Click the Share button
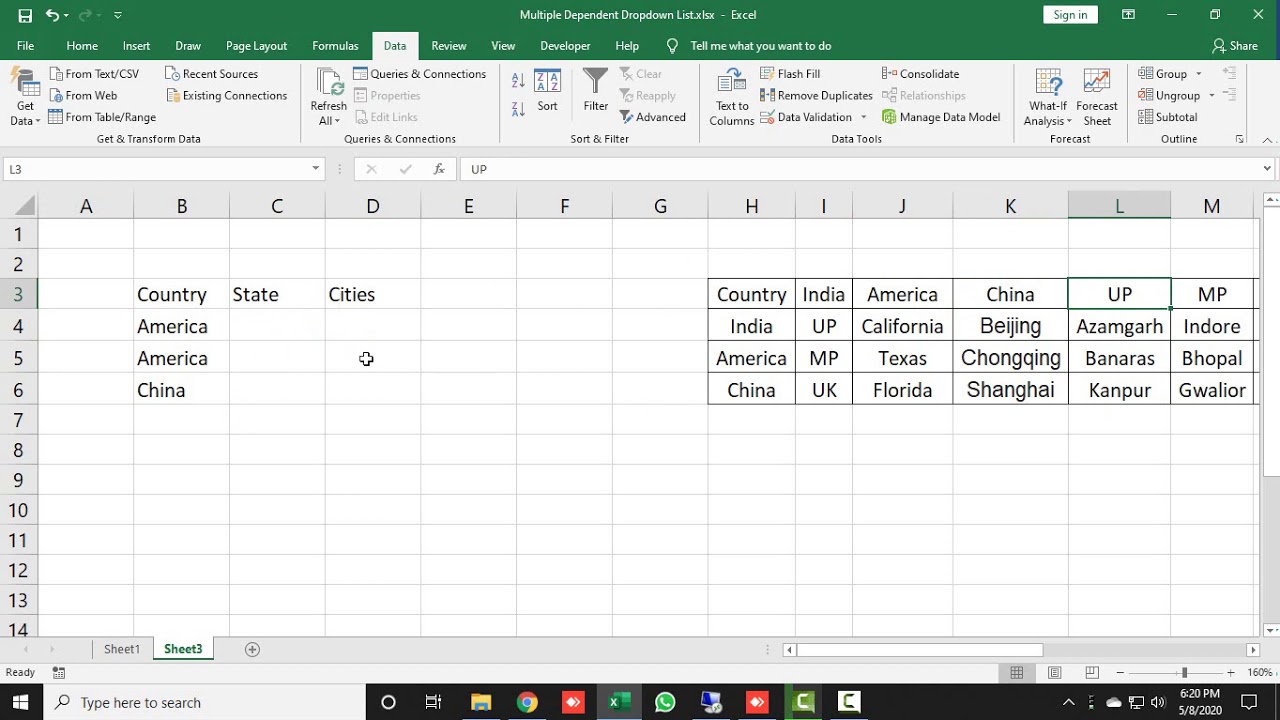The height and width of the screenshot is (720, 1280). [1235, 46]
